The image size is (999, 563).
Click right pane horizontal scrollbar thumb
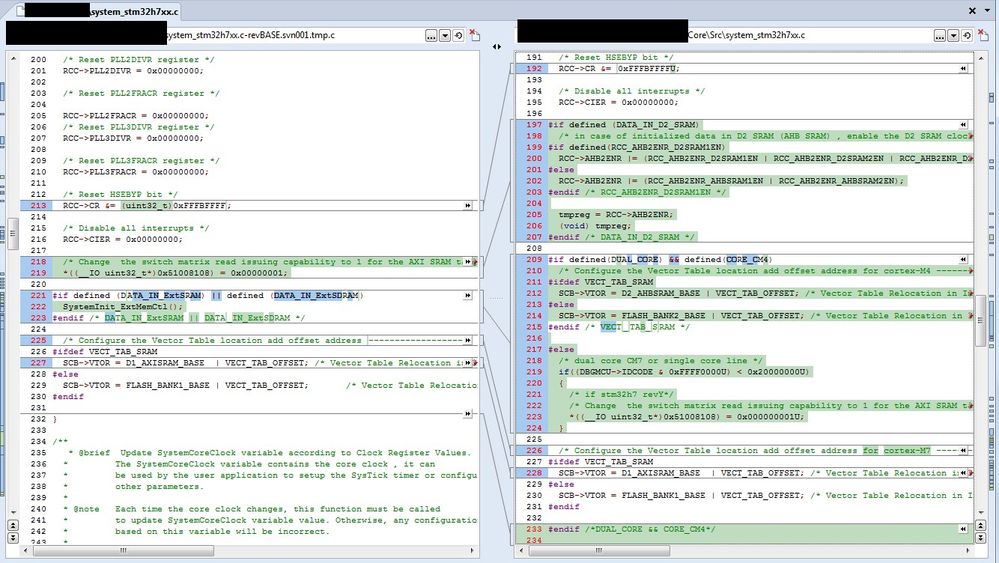[599, 550]
